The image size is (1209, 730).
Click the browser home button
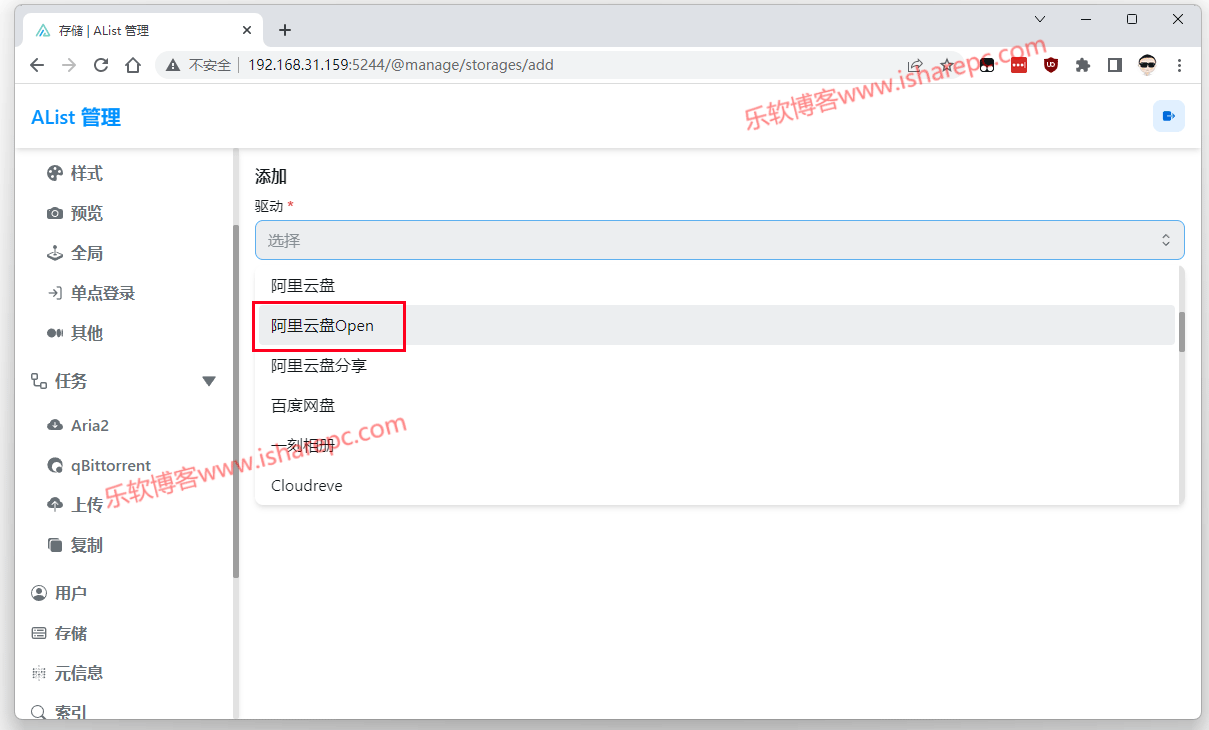[133, 65]
